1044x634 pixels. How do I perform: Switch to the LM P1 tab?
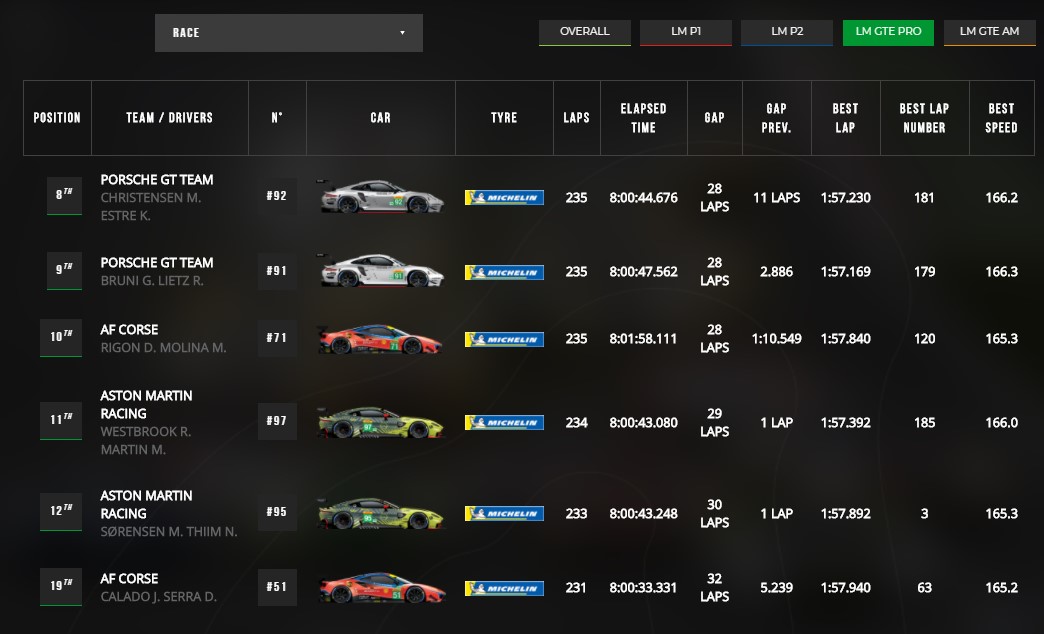click(x=686, y=32)
